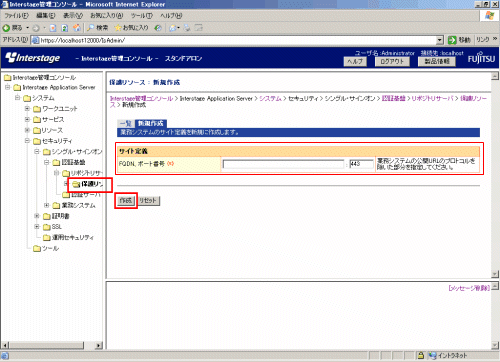The height and width of the screenshot is (362, 500).
Task: Click the Search magnifier toolbar icon
Action: click(90, 28)
